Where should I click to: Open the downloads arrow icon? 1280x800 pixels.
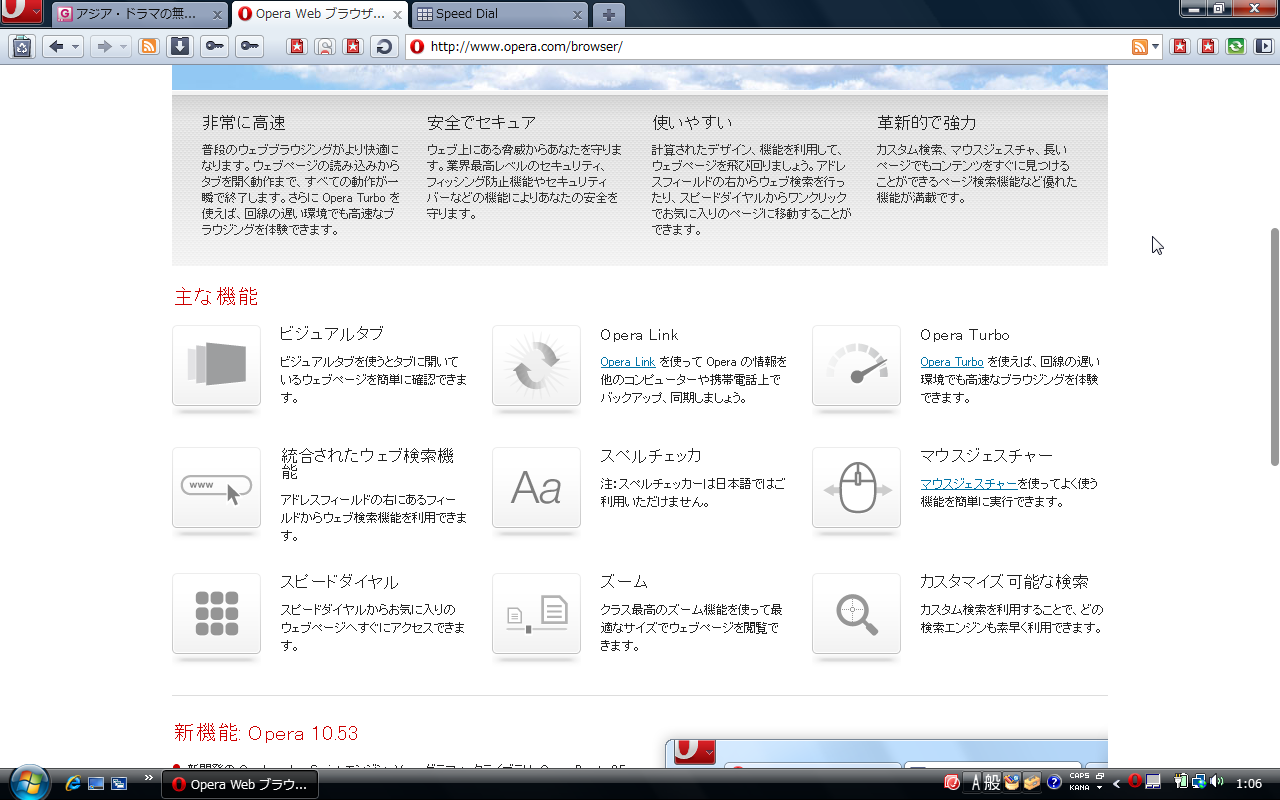pos(179,46)
